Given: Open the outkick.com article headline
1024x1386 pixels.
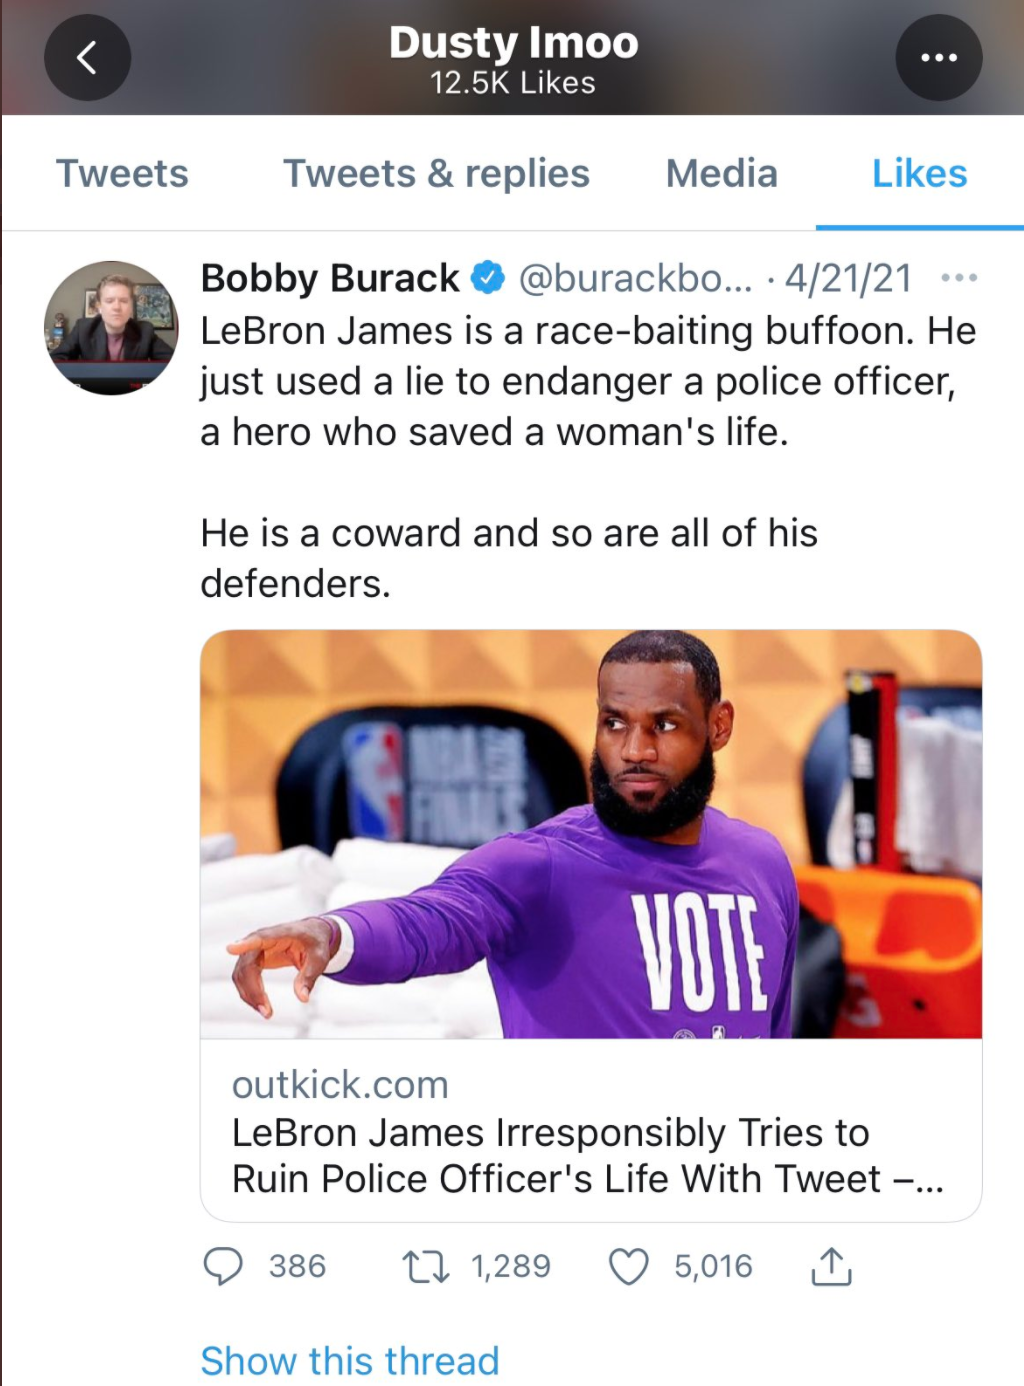Looking at the screenshot, I should [x=588, y=1155].
